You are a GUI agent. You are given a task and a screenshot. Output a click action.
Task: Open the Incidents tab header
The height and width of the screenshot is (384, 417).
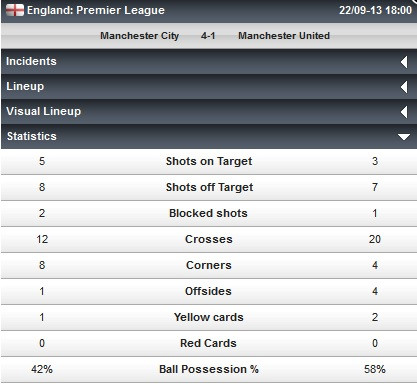pyautogui.click(x=209, y=61)
